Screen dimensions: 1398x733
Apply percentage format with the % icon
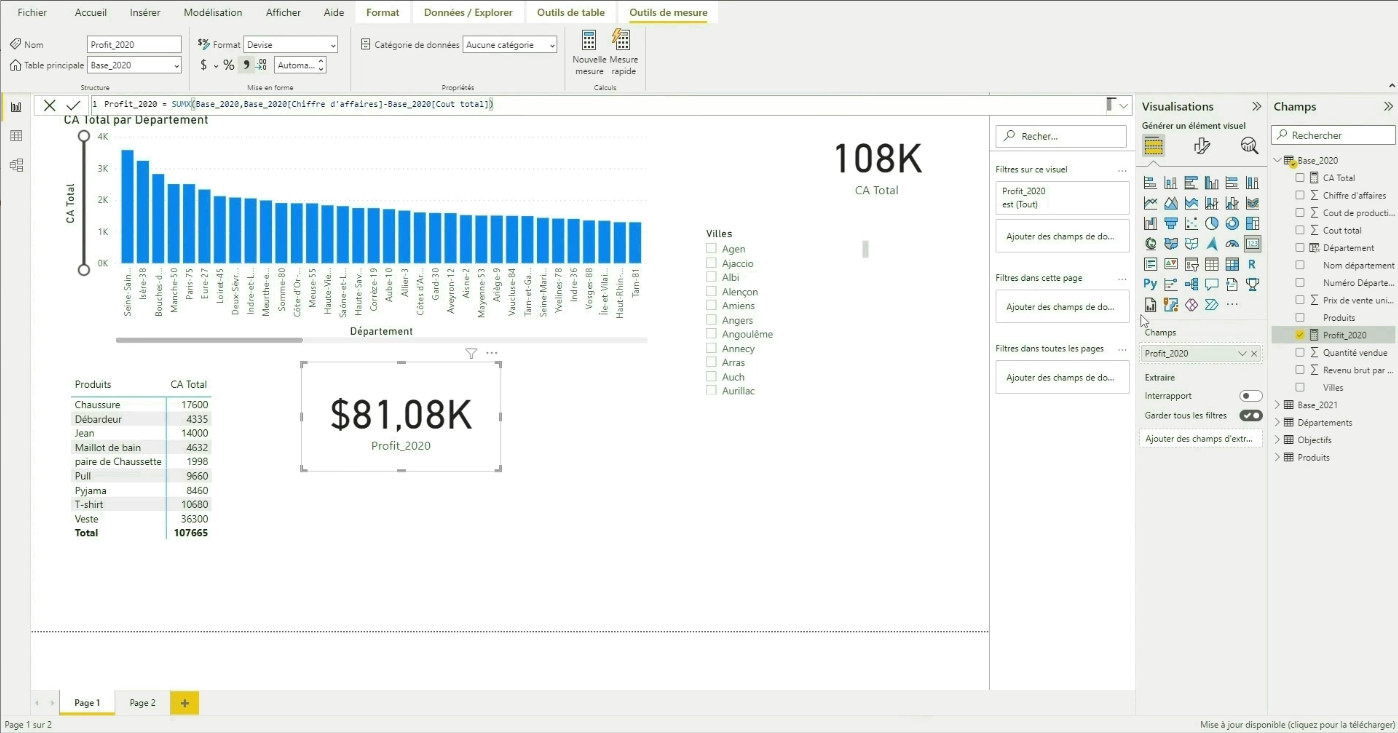[228, 65]
